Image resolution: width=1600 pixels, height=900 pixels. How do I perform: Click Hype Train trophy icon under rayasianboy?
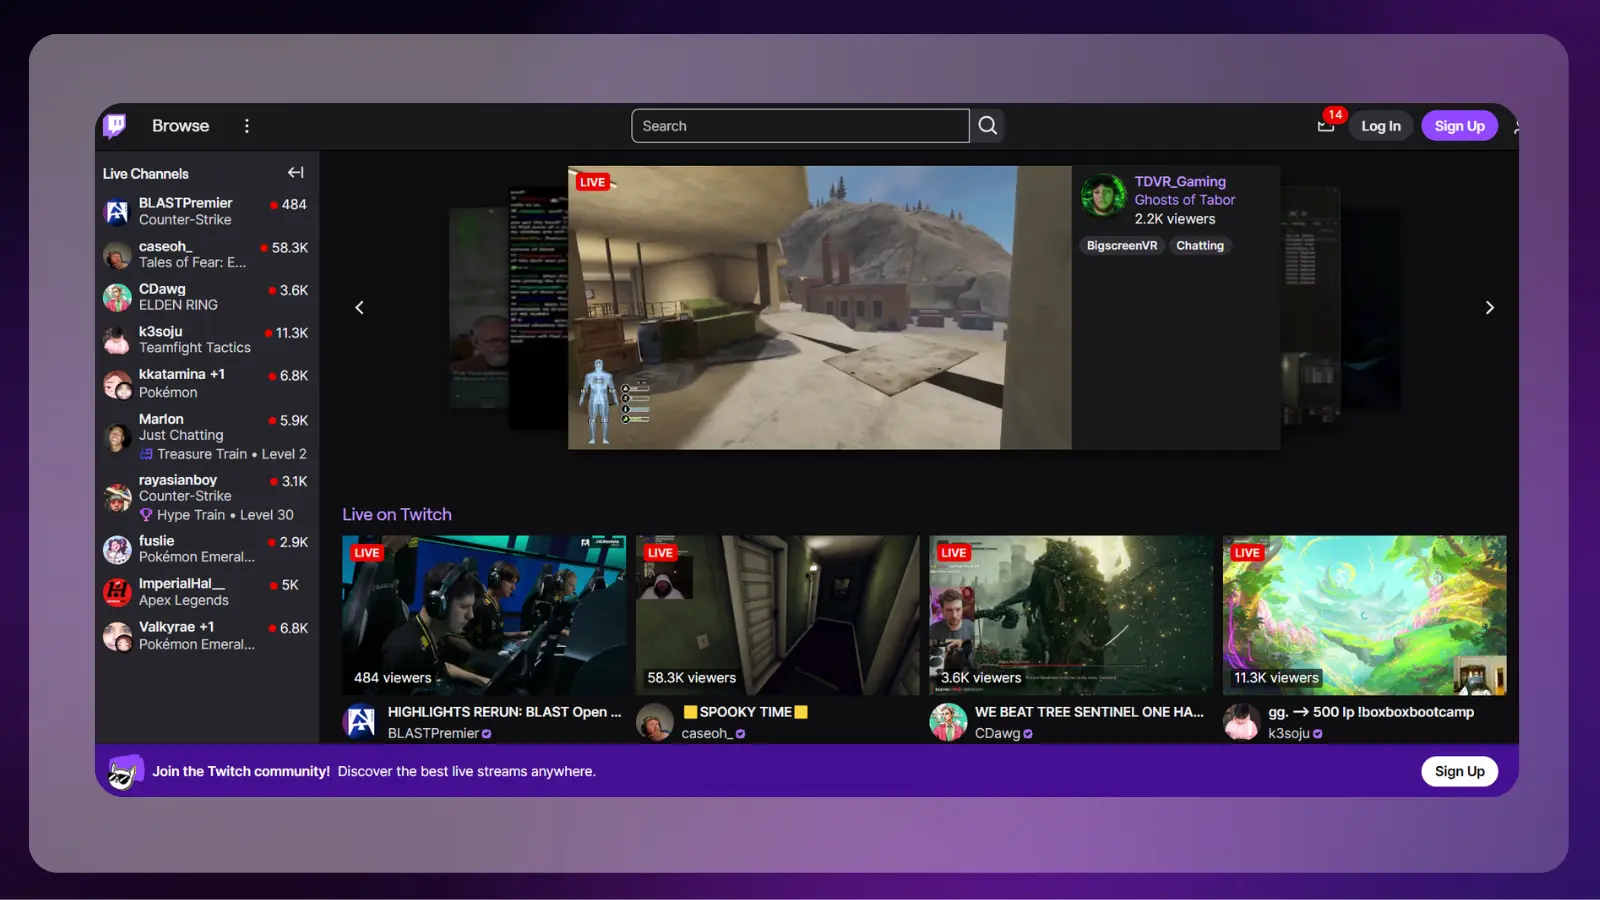(x=146, y=515)
